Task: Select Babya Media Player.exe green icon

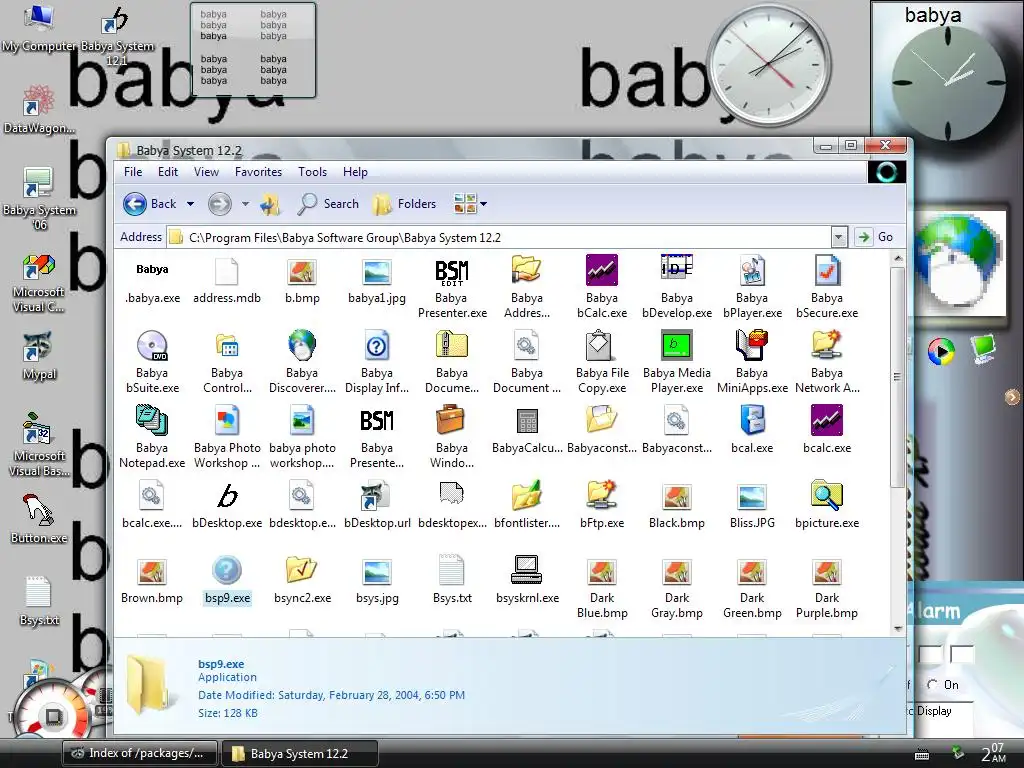Action: pyautogui.click(x=677, y=345)
